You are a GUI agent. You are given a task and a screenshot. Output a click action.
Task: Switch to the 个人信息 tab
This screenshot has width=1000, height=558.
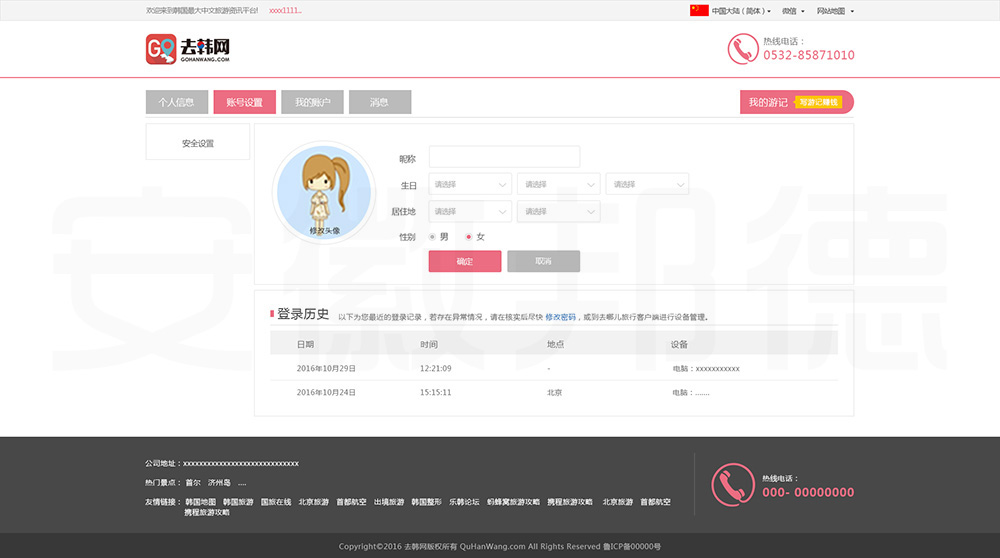click(176, 102)
